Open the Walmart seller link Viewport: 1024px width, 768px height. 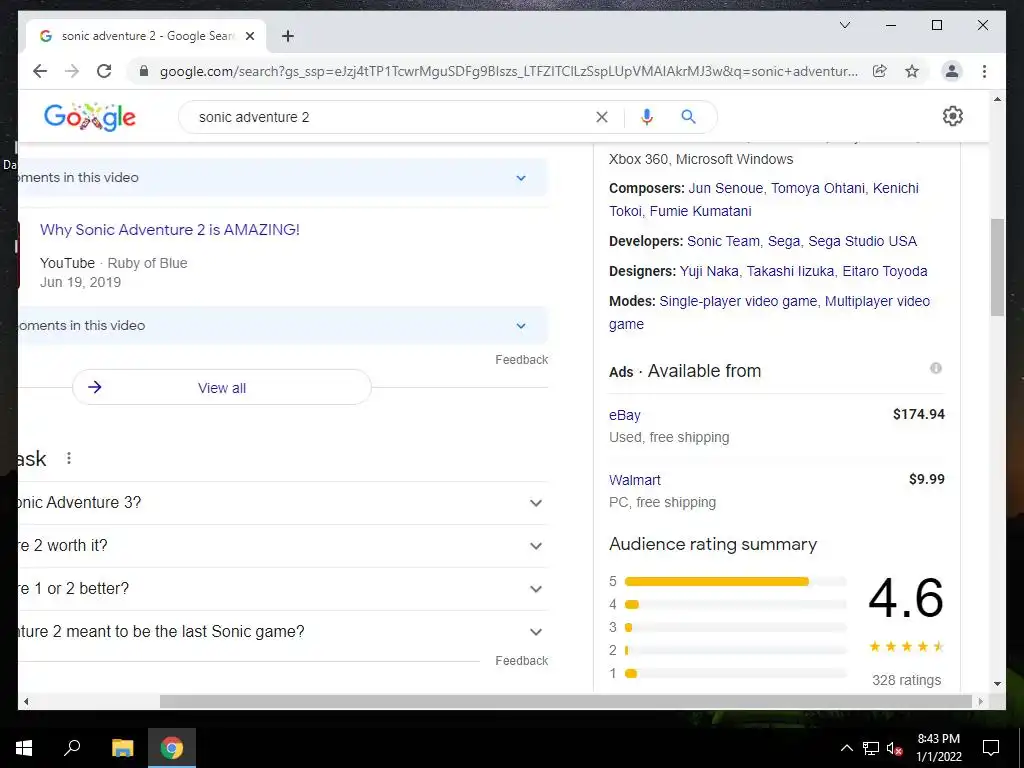pyautogui.click(x=635, y=480)
